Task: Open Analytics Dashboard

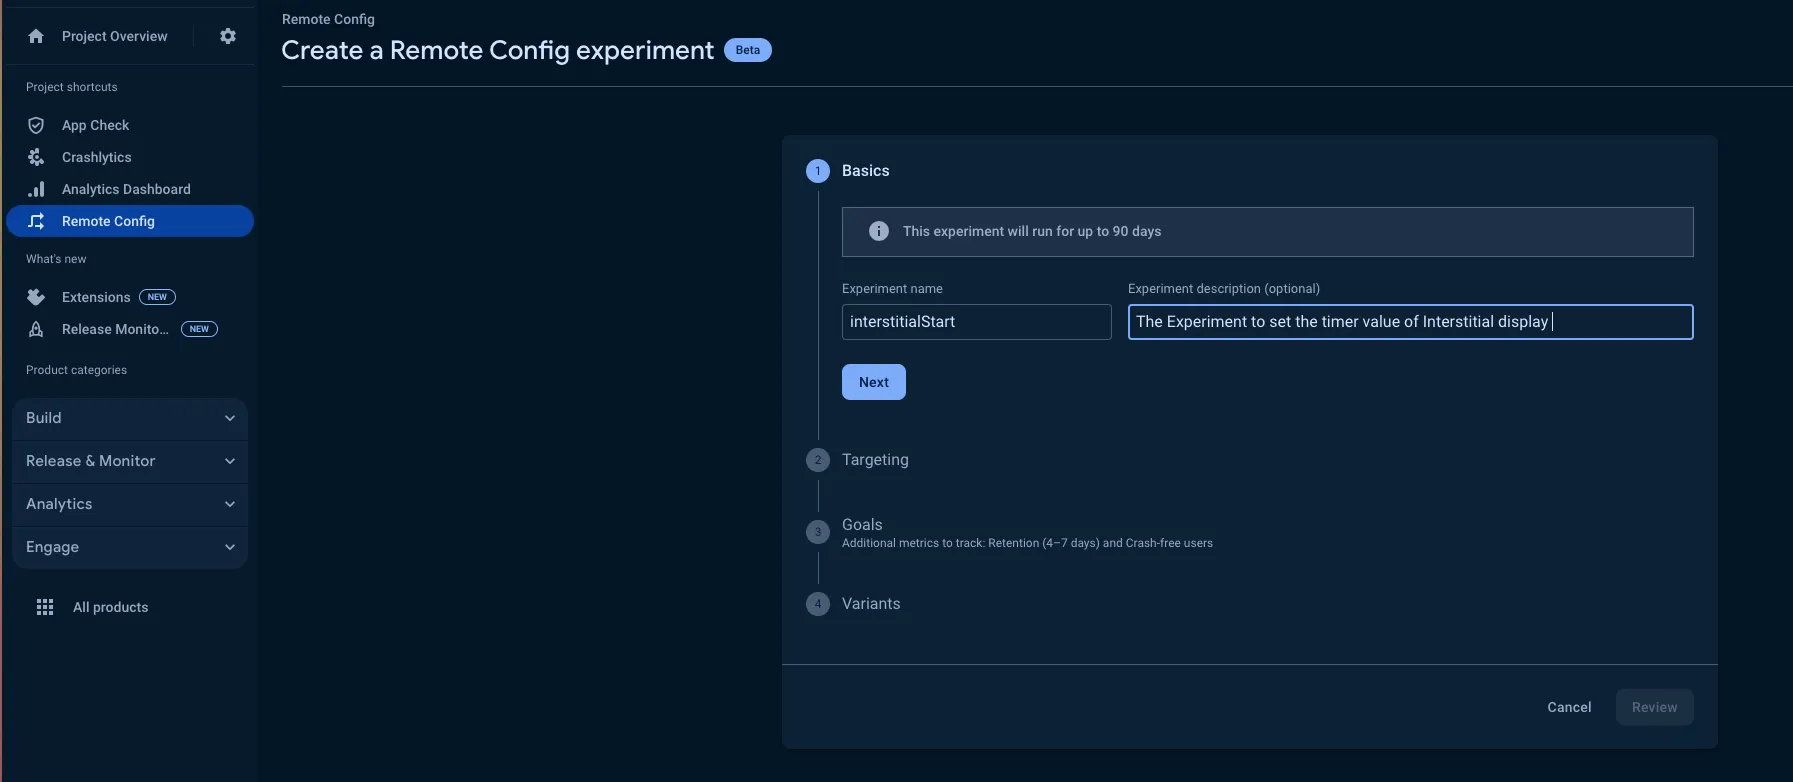Action: pyautogui.click(x=126, y=189)
